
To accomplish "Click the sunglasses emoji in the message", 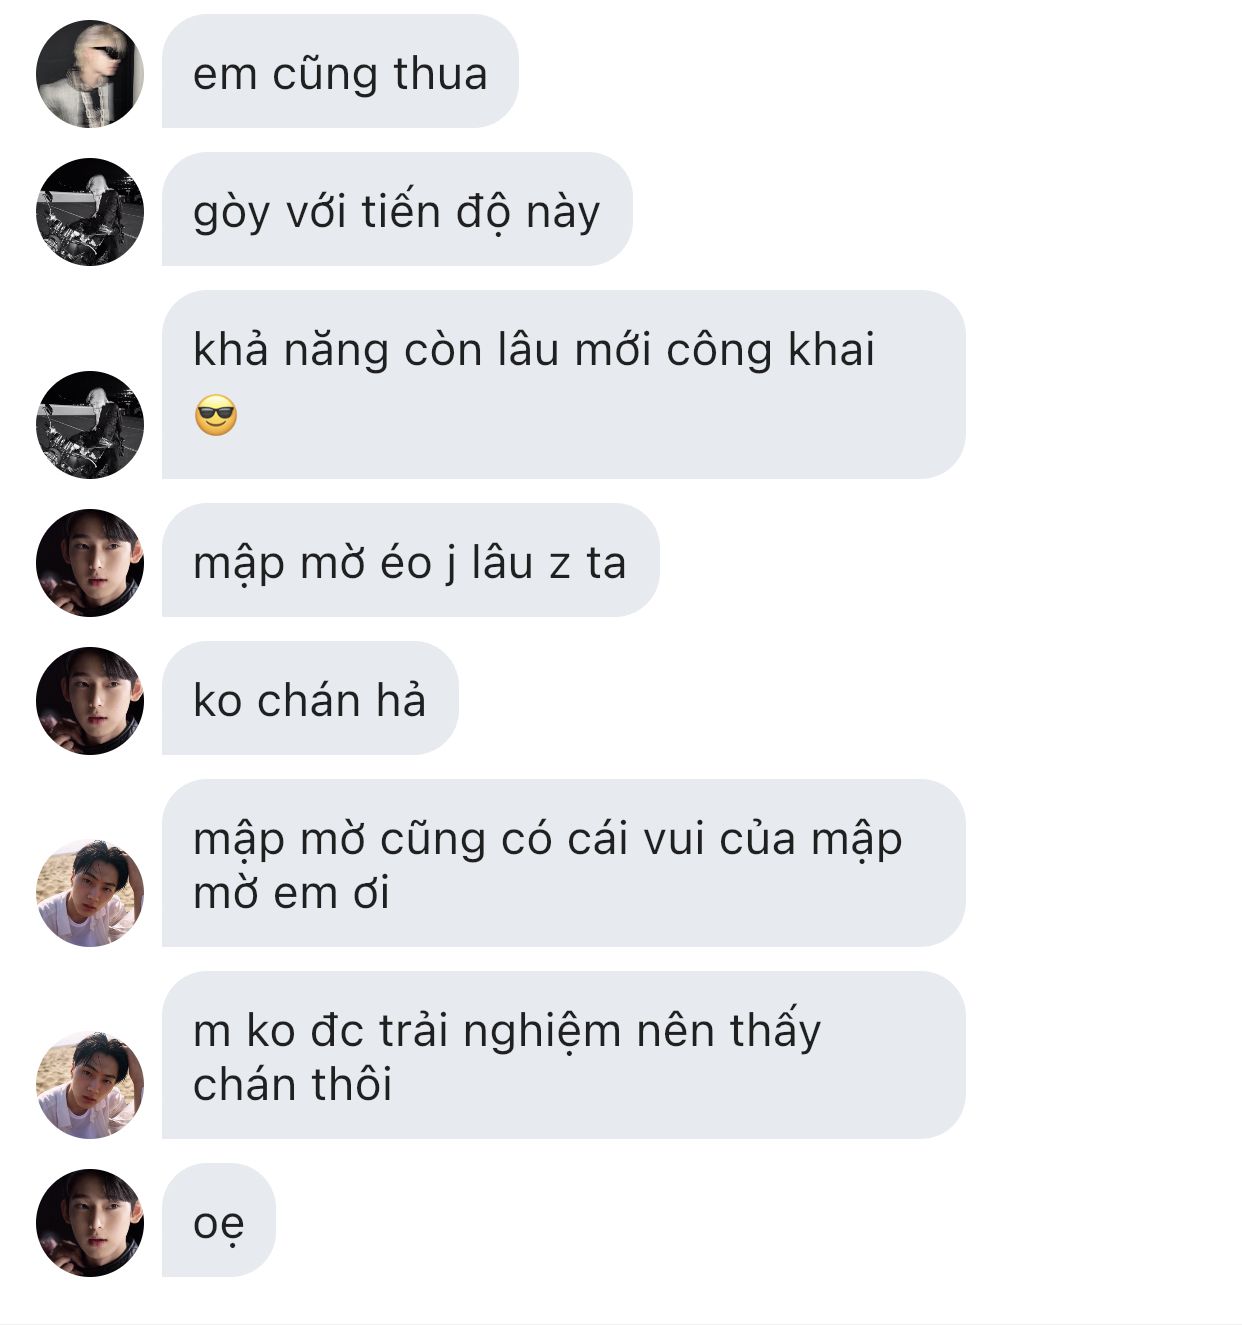I will pos(216,415).
